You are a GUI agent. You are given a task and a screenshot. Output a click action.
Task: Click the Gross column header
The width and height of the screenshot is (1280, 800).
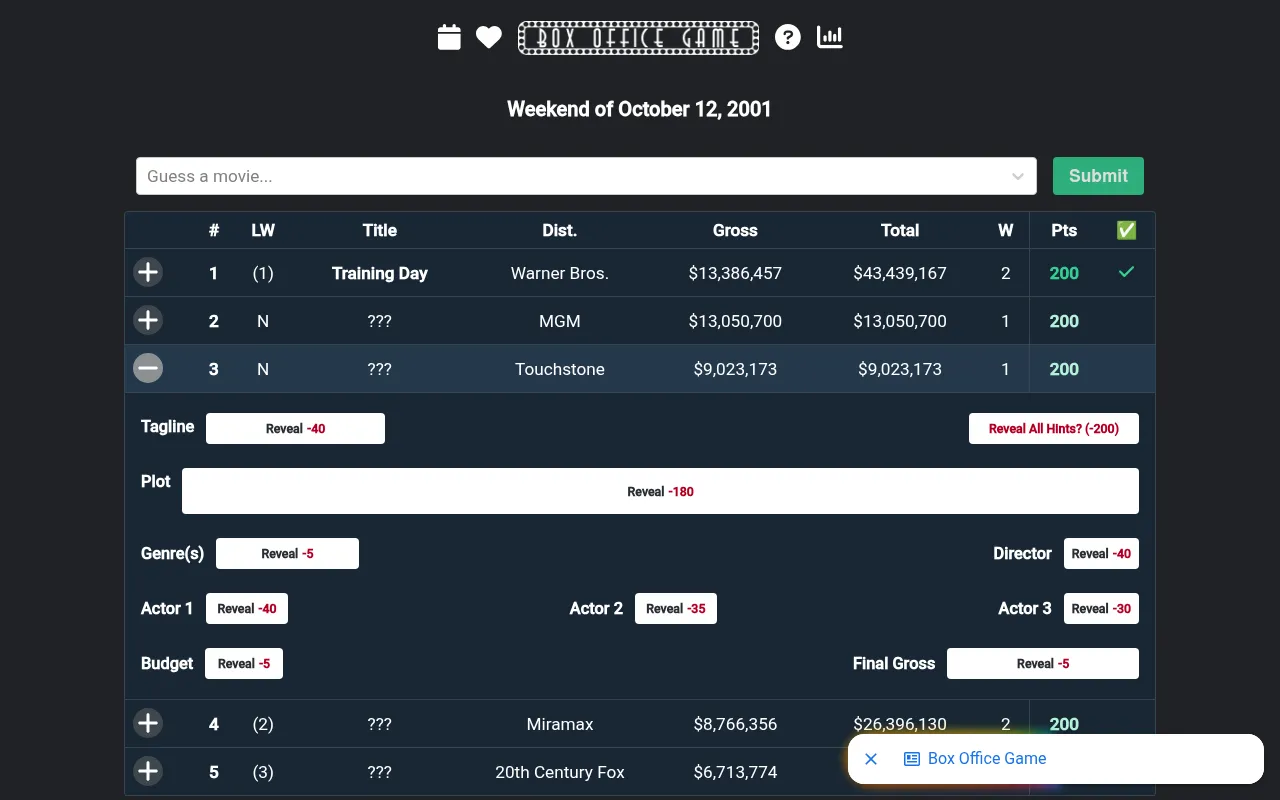(x=735, y=230)
